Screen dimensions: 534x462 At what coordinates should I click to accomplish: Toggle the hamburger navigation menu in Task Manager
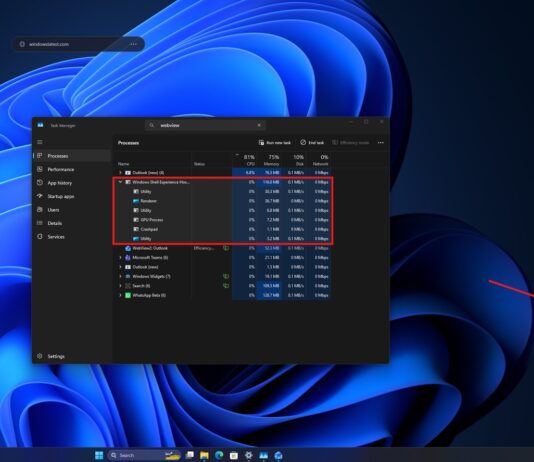pos(40,142)
